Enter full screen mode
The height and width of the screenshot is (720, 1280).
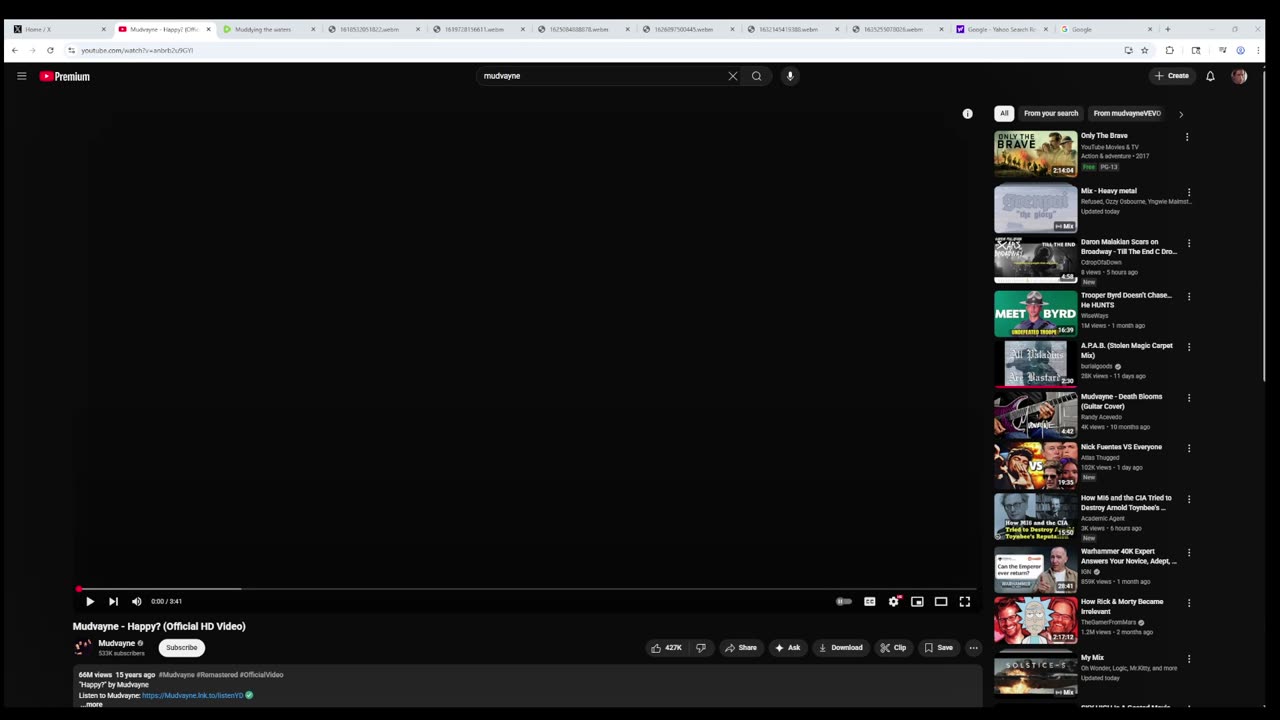click(965, 601)
